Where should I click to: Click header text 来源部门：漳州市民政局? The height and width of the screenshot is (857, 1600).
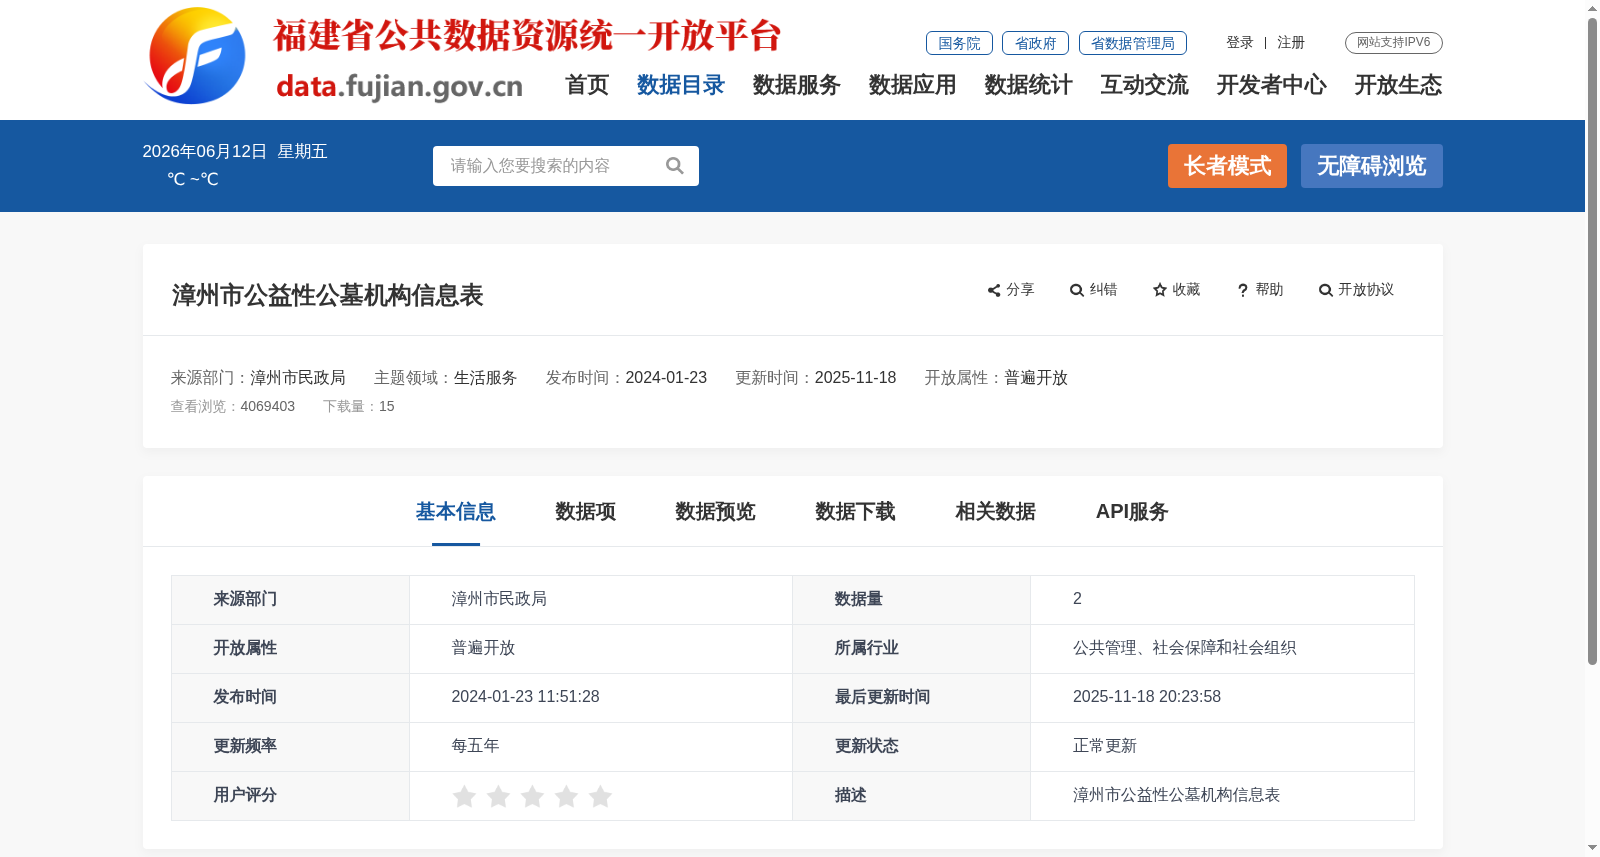coord(258,378)
